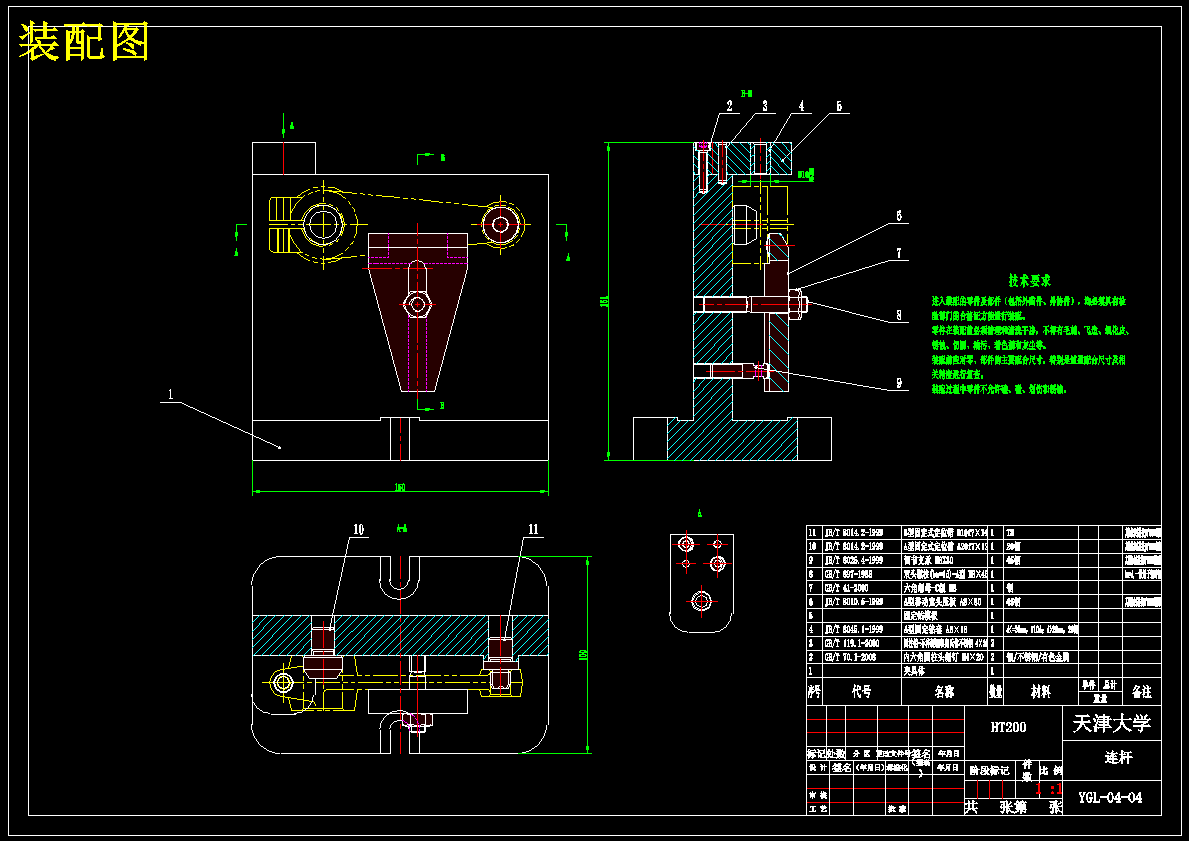Click part balloon number 9 label
This screenshot has height=841, width=1189.
pyautogui.click(x=899, y=383)
